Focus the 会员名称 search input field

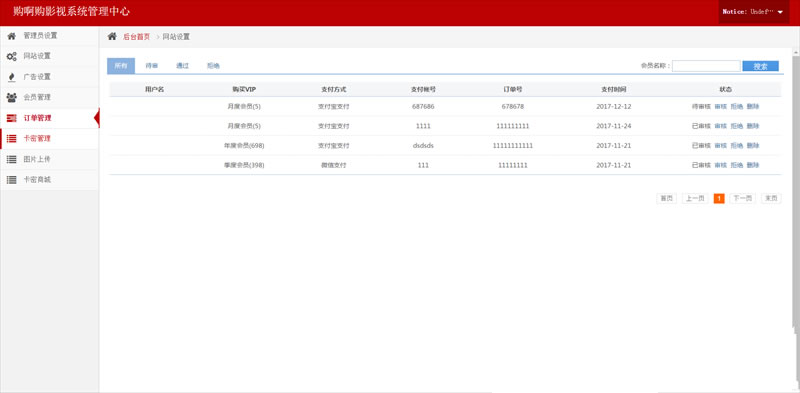click(706, 66)
